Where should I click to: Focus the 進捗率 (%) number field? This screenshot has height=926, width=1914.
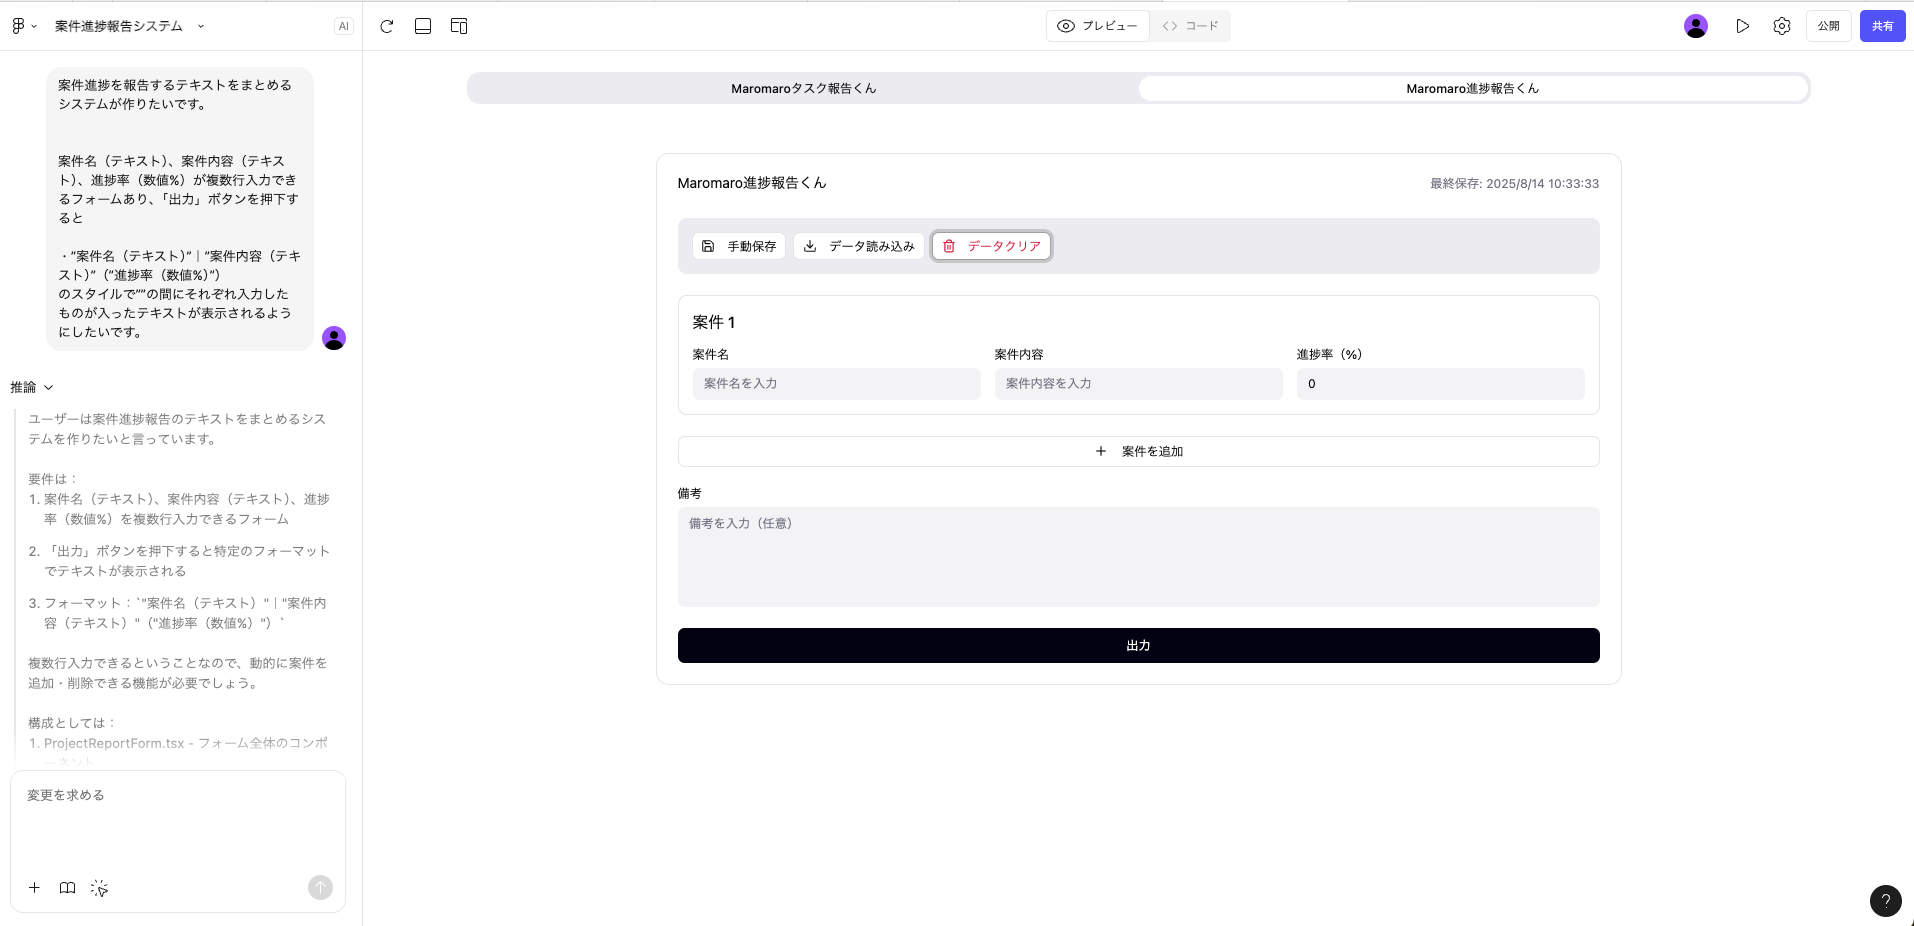tap(1441, 384)
